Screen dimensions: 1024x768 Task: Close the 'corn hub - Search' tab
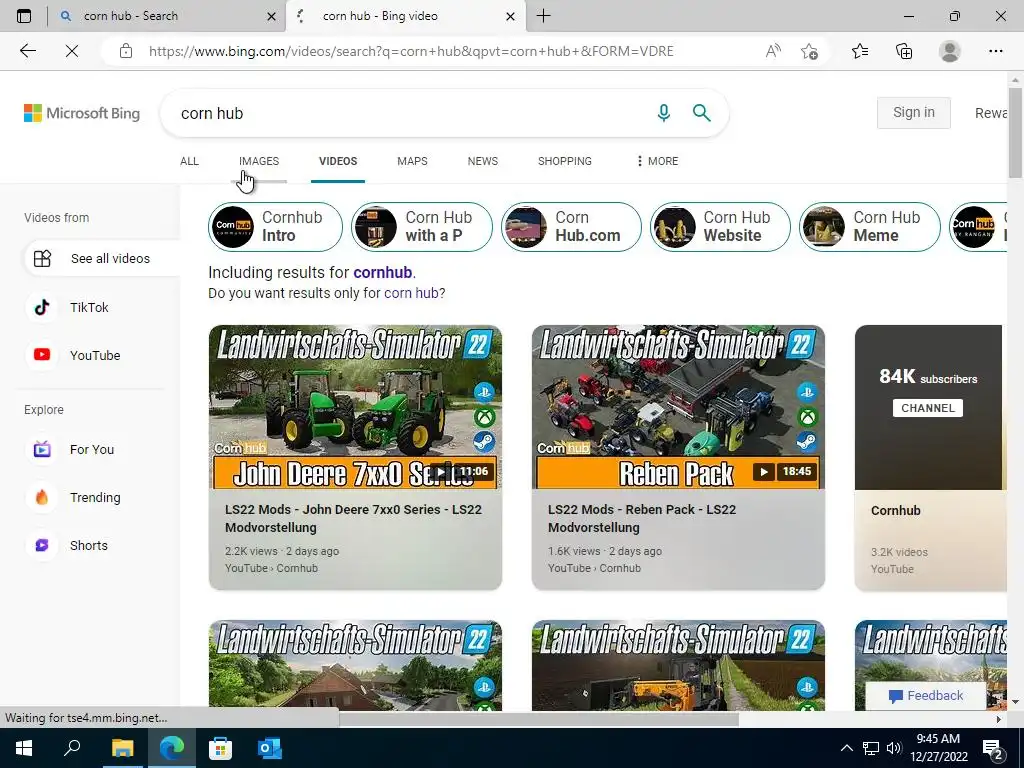click(x=272, y=16)
